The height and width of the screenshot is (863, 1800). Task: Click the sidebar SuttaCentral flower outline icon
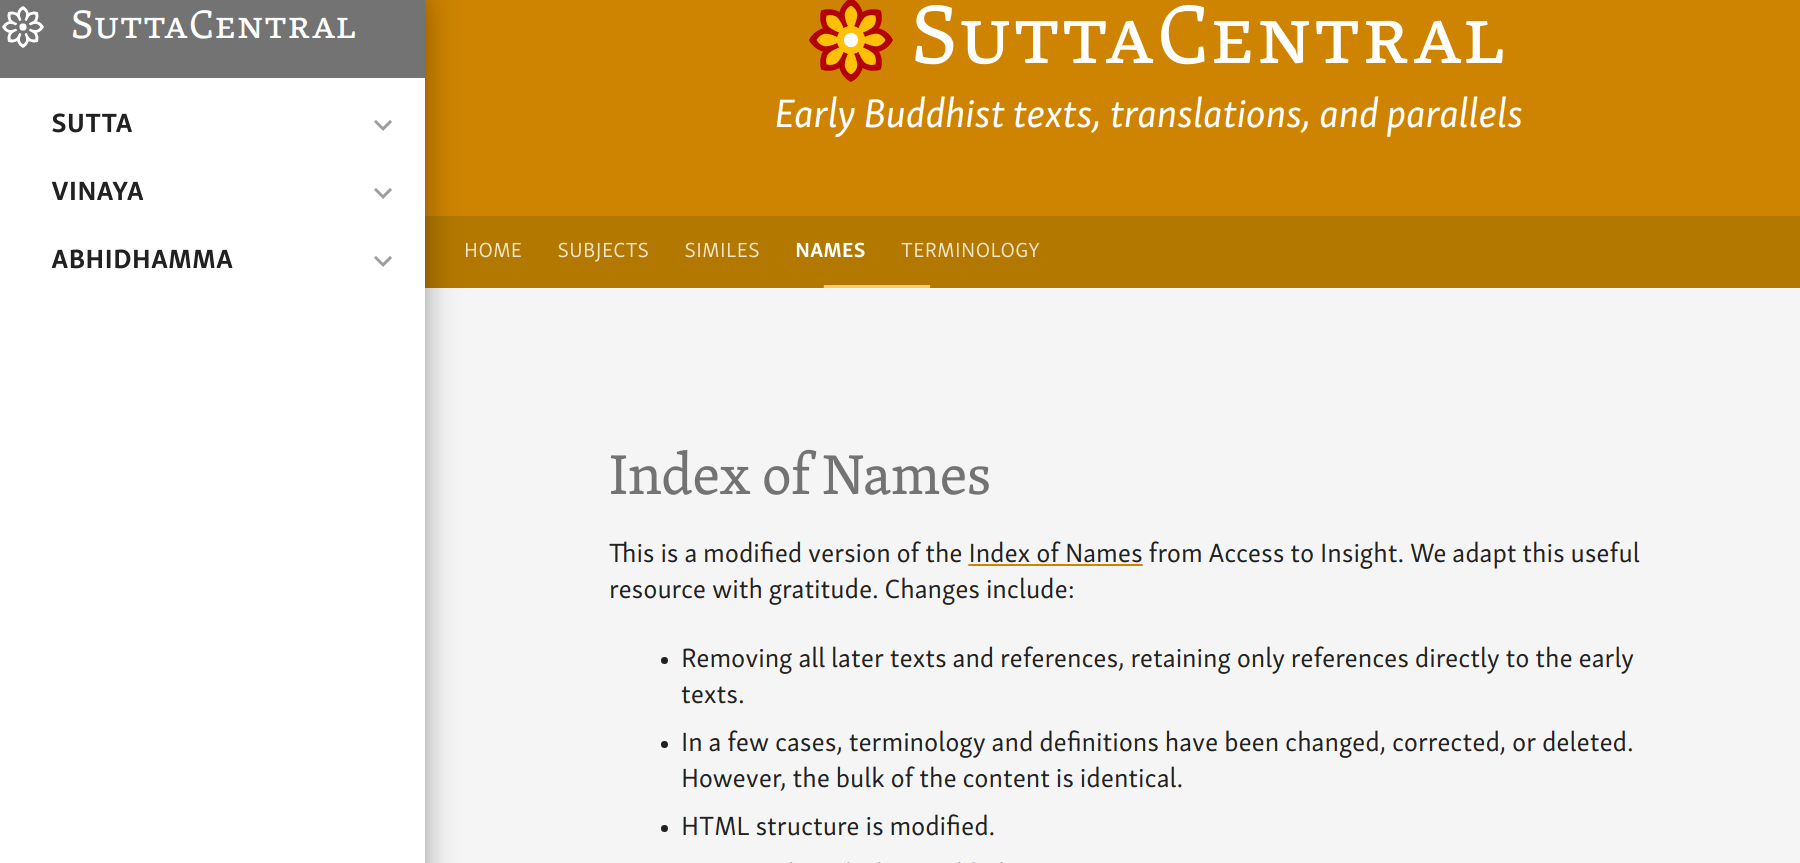point(22,27)
